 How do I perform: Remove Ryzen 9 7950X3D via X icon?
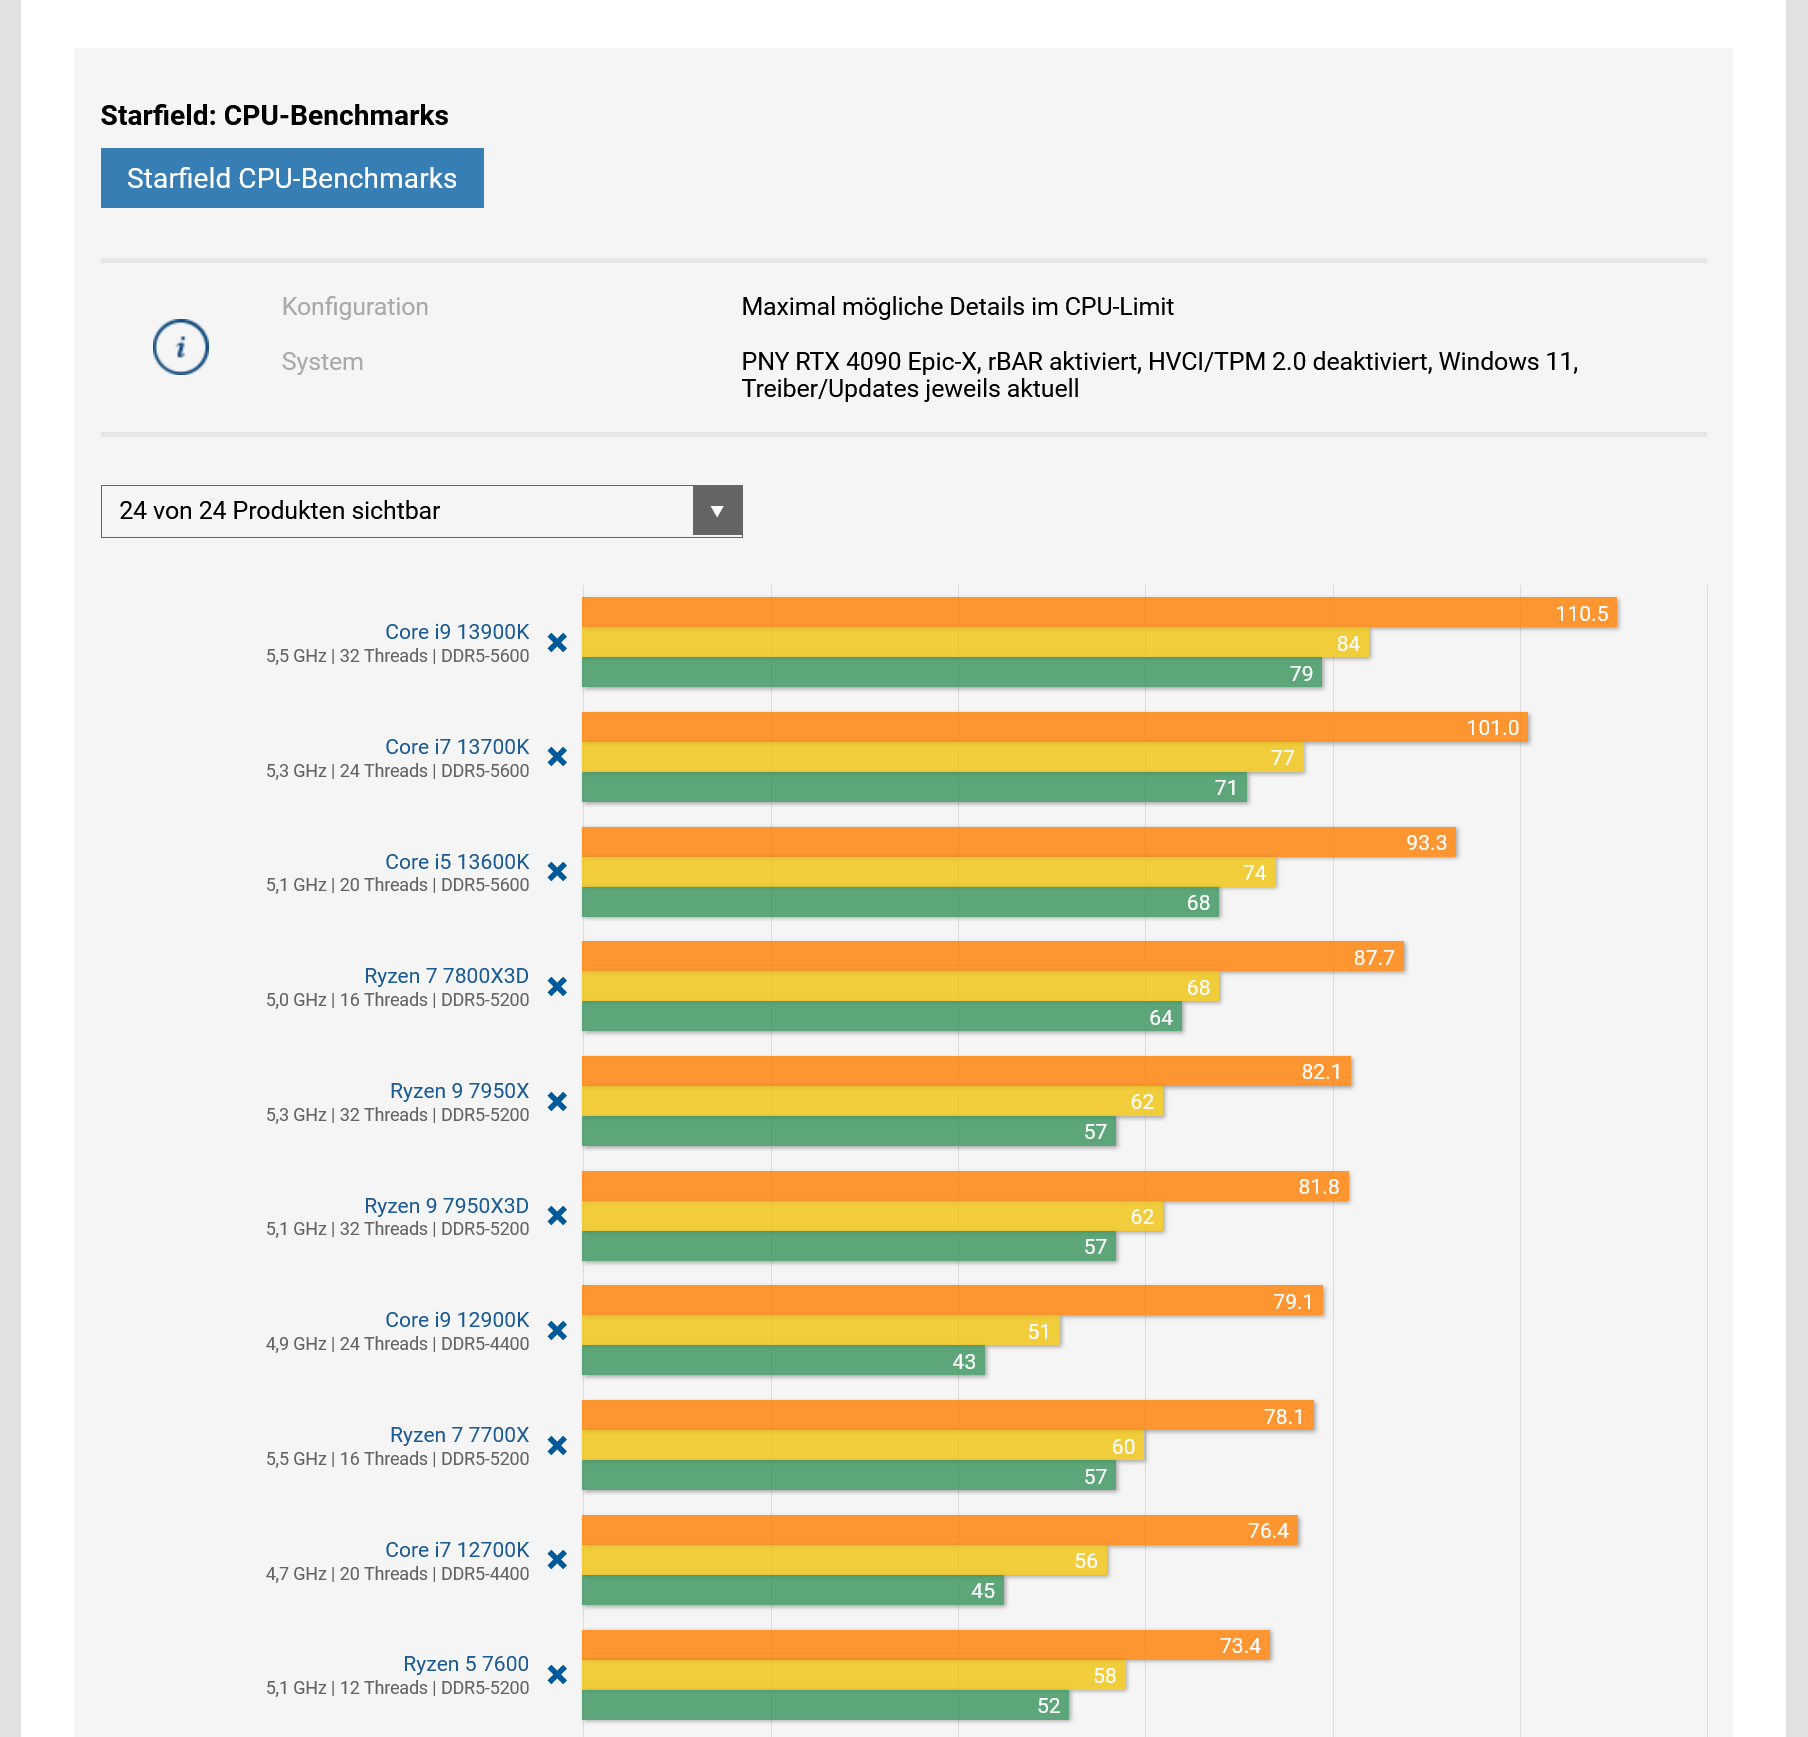point(558,1216)
